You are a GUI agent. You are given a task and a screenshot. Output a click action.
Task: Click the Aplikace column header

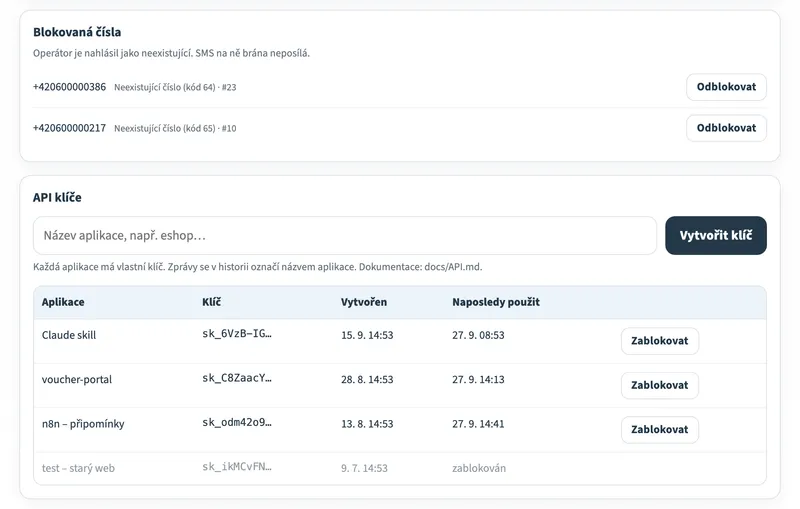(x=63, y=302)
